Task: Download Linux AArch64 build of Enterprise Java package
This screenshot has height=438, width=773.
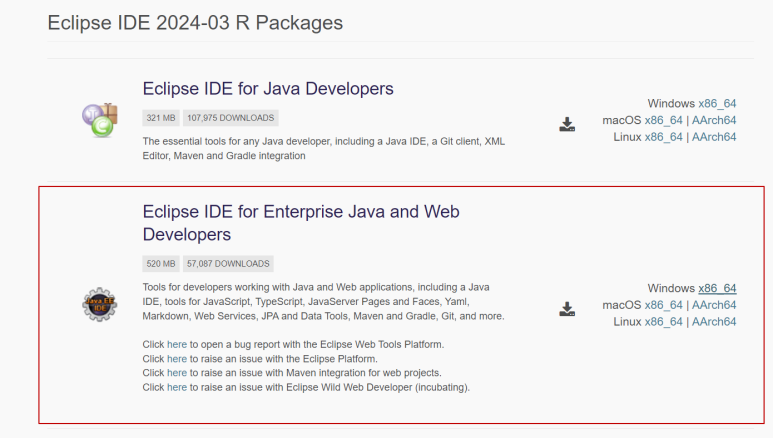Action: 714,322
